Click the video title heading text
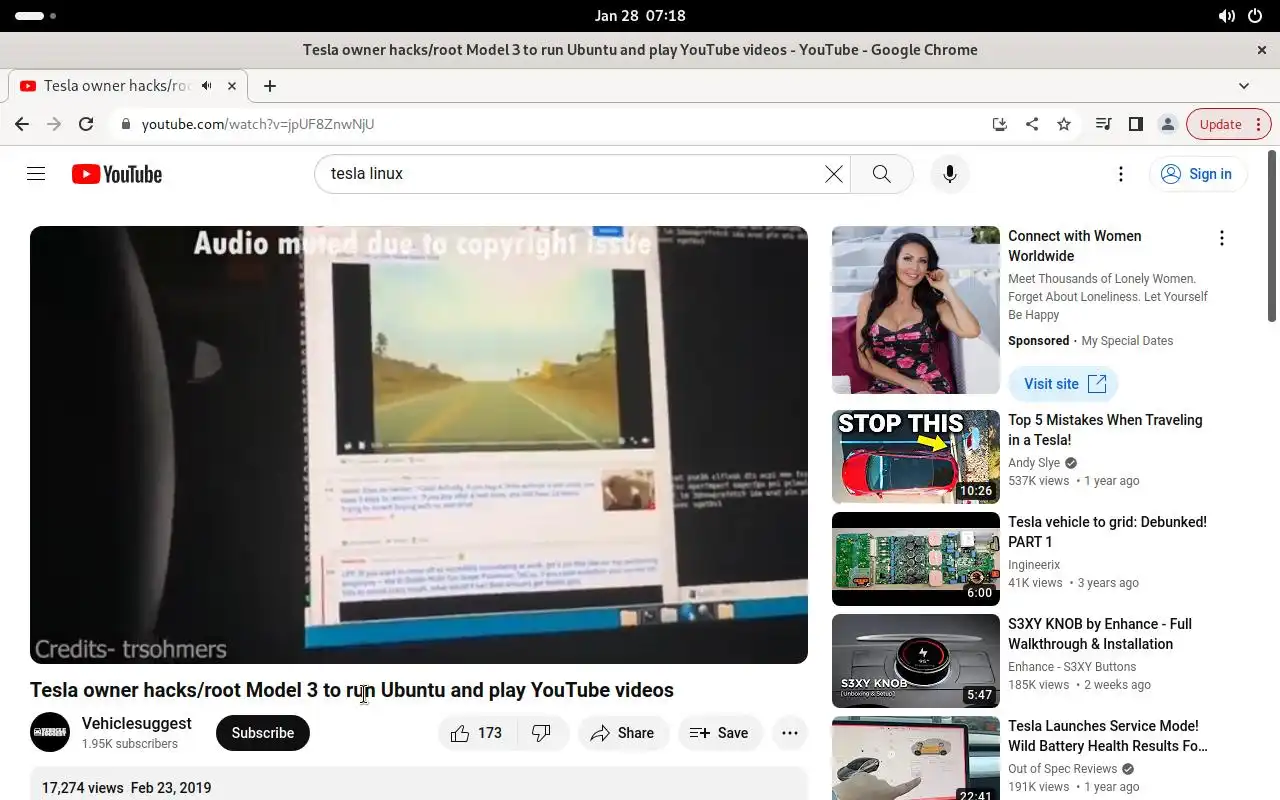 click(x=352, y=690)
